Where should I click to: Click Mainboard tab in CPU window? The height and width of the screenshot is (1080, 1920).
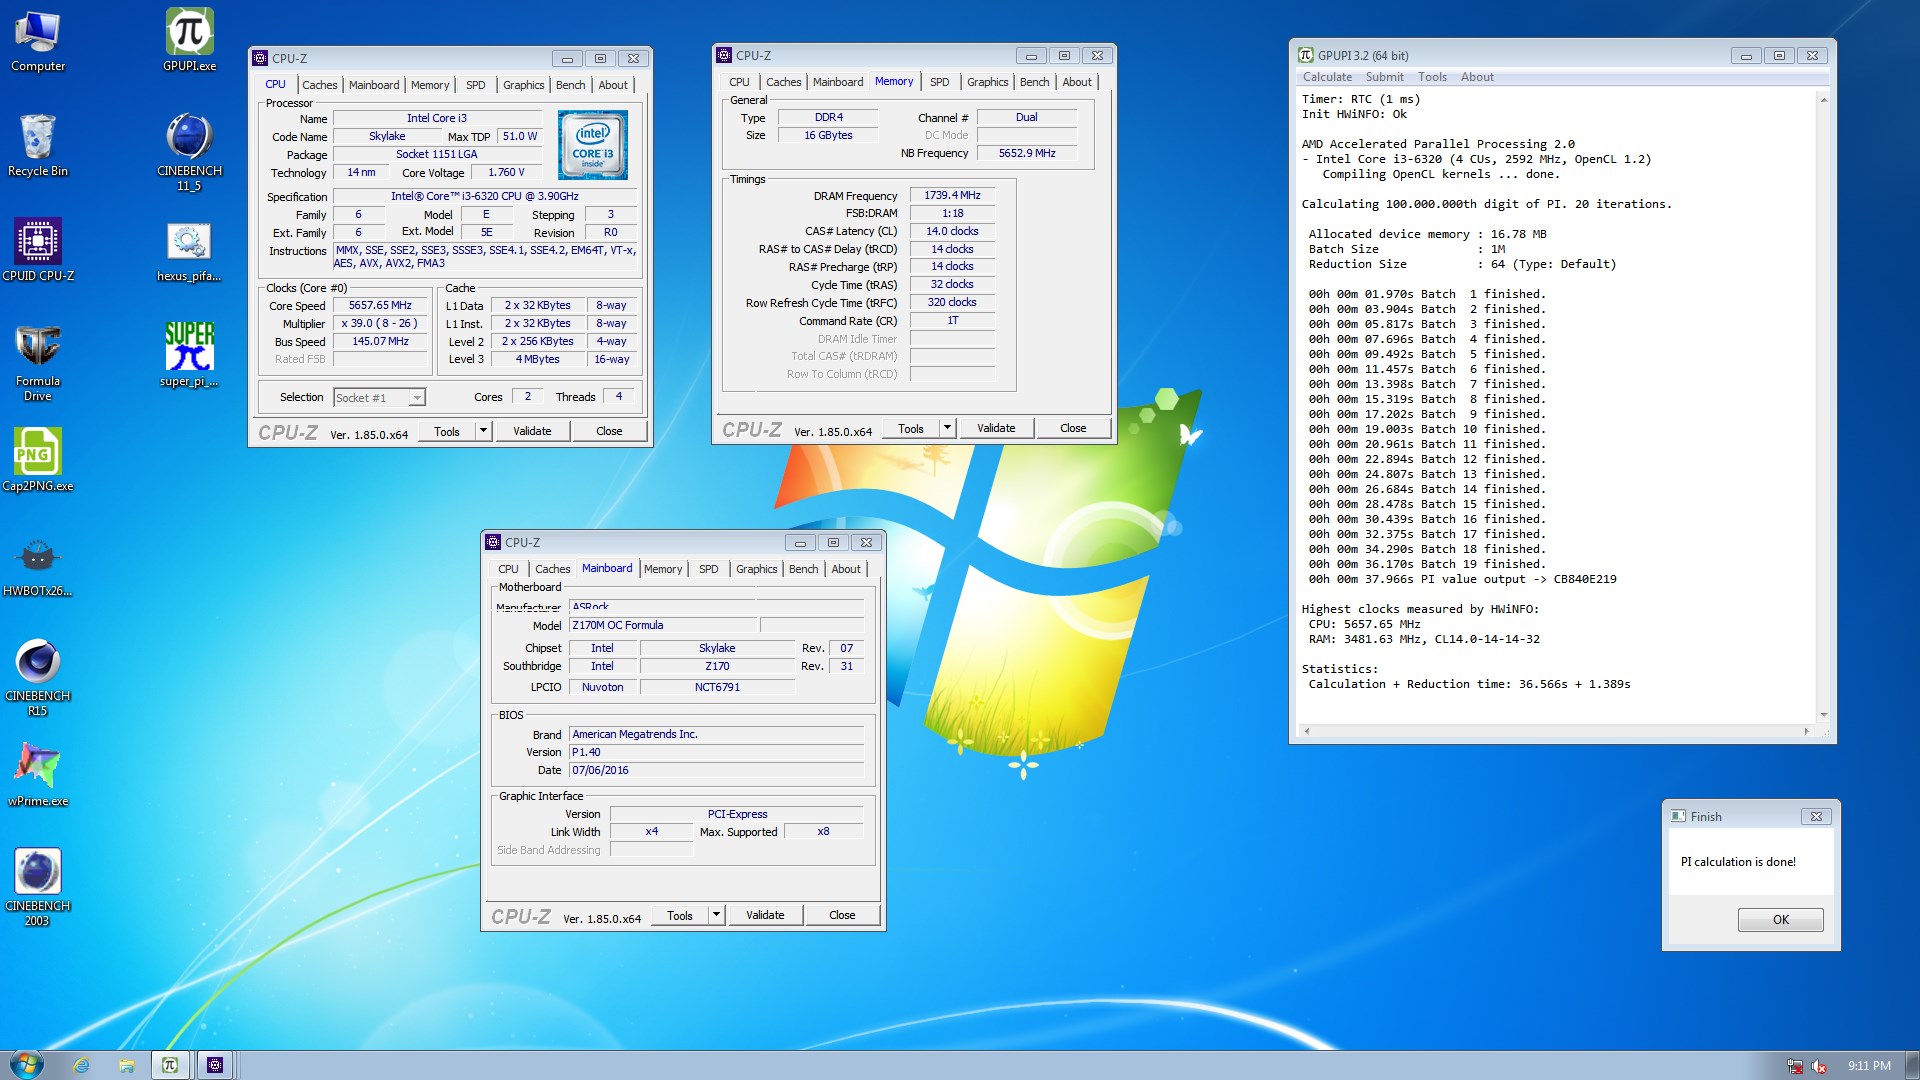[374, 85]
